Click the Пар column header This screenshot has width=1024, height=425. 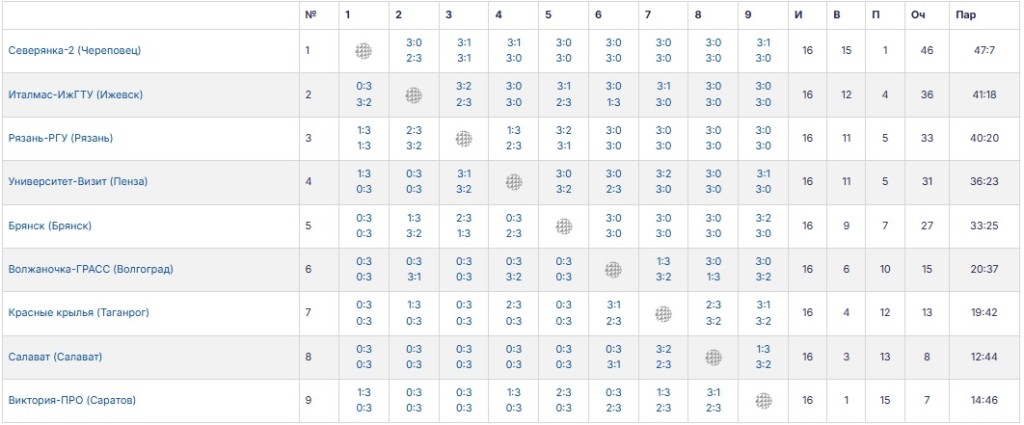tap(966, 15)
